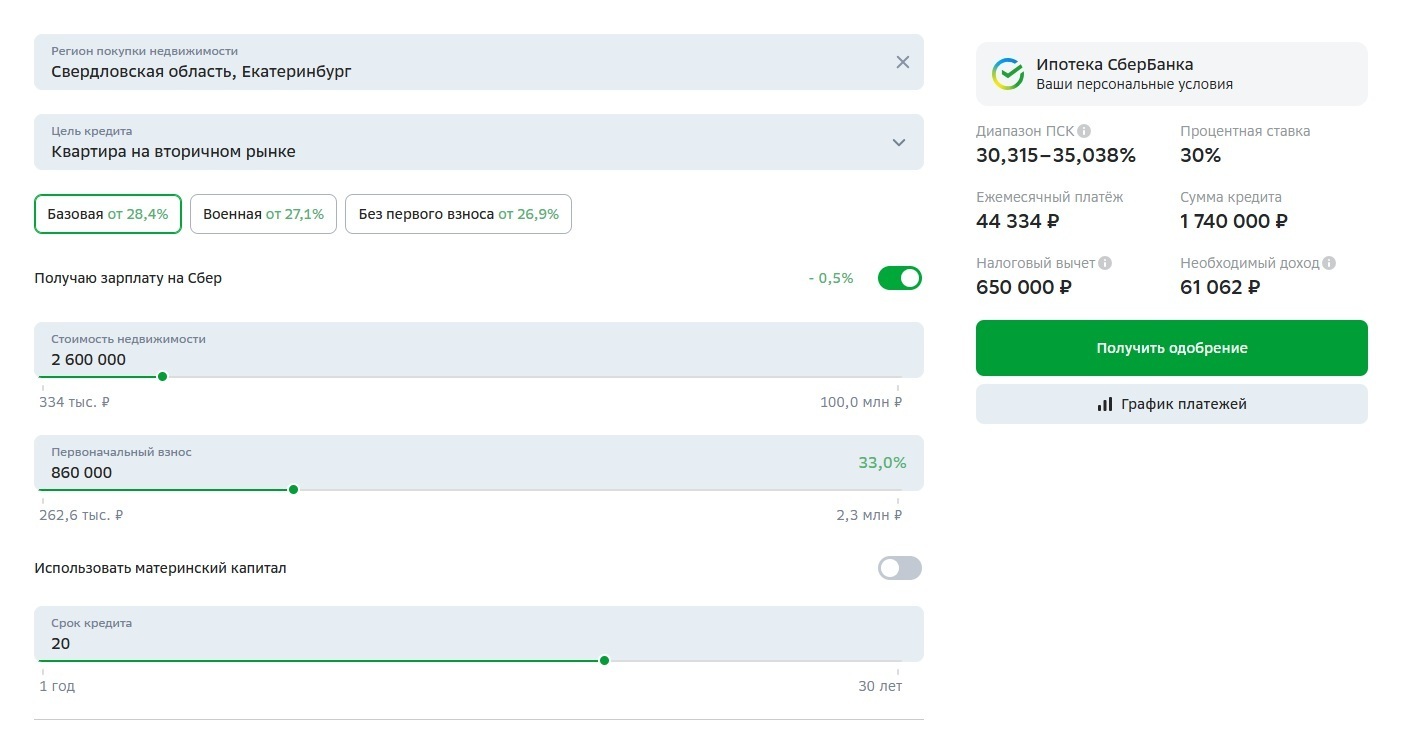Click the loan amount 1 740 000 ₽
Viewport: 1408px width, 752px height.
point(1234,221)
